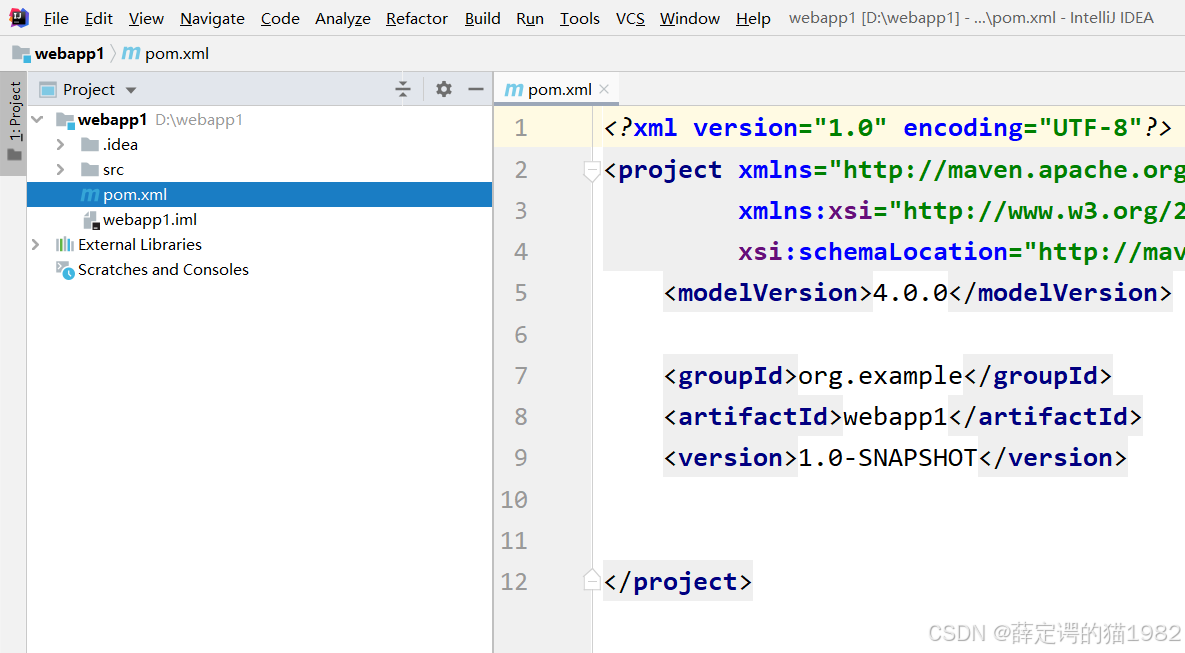Viewport: 1185px width, 653px height.
Task: Expand the .idea folder
Action: (x=60, y=144)
